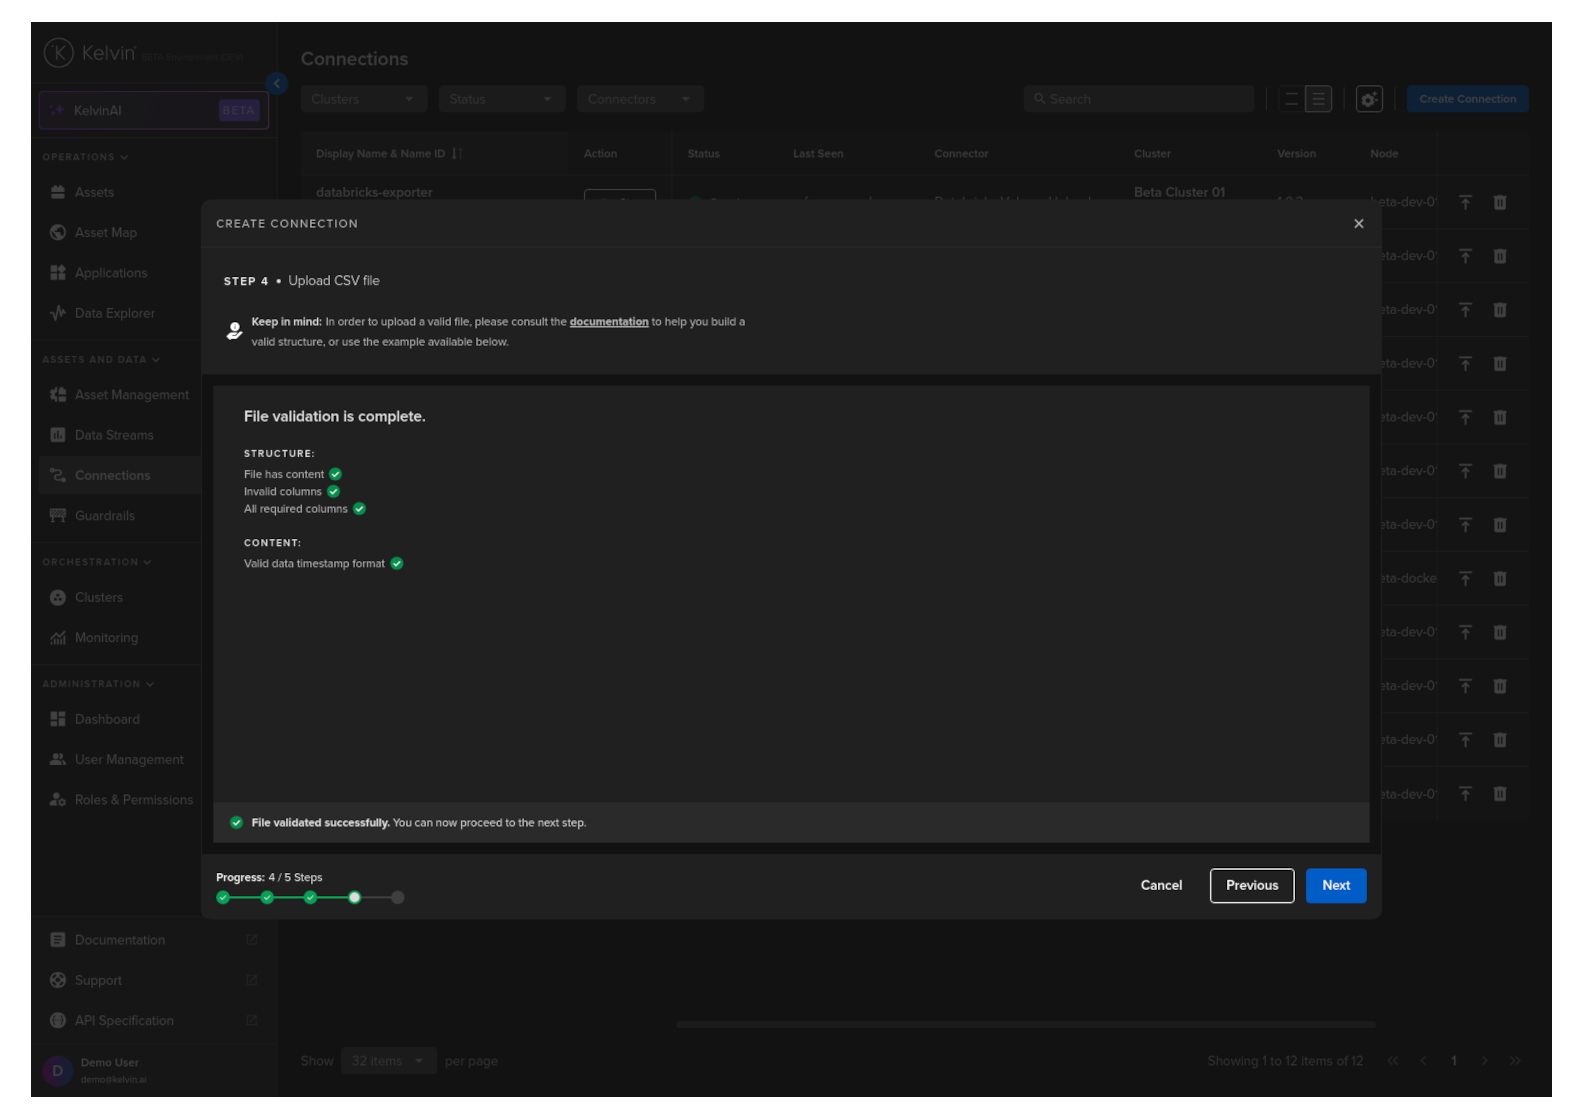Collapse the sidebar with the arrow icon
Screen dimensions: 1584x1120
click(277, 84)
